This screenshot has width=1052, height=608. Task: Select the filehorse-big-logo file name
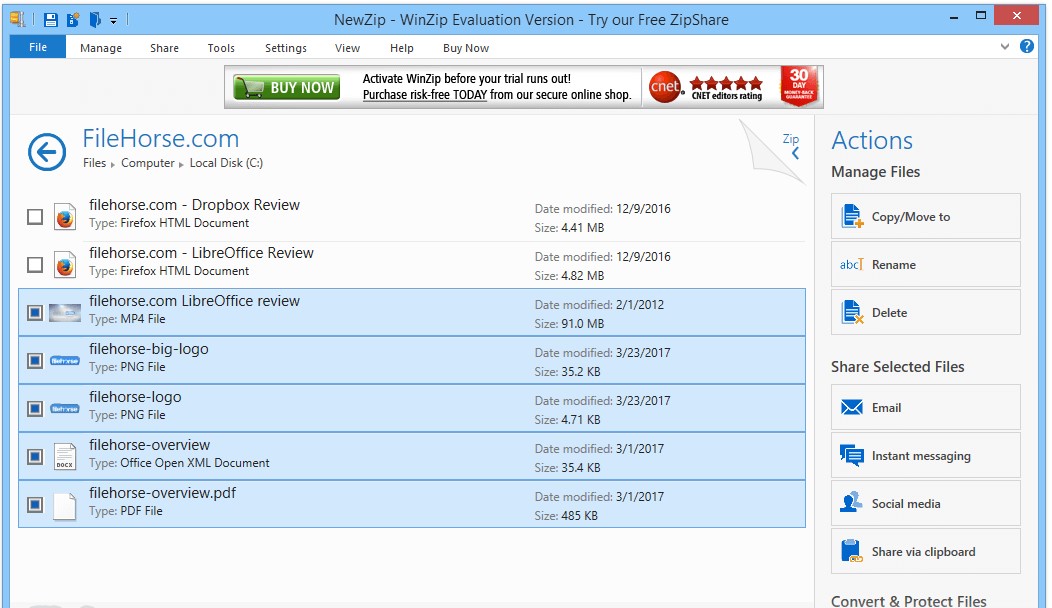[149, 349]
